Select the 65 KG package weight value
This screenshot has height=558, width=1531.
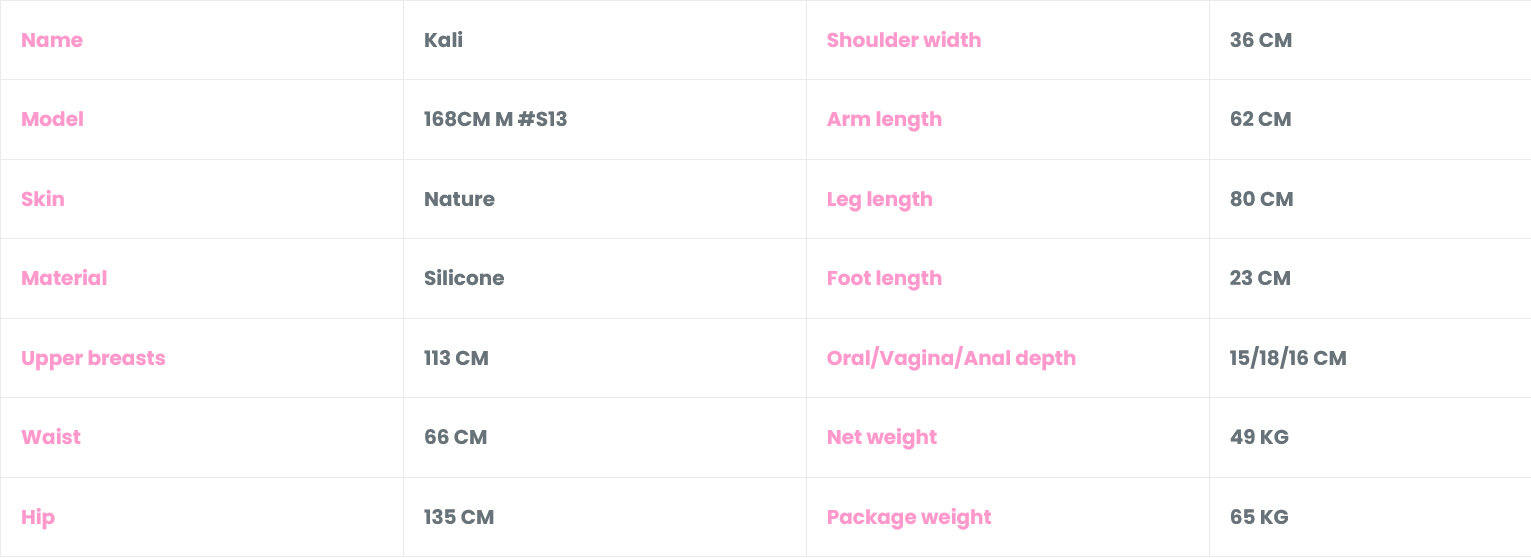coord(1259,517)
